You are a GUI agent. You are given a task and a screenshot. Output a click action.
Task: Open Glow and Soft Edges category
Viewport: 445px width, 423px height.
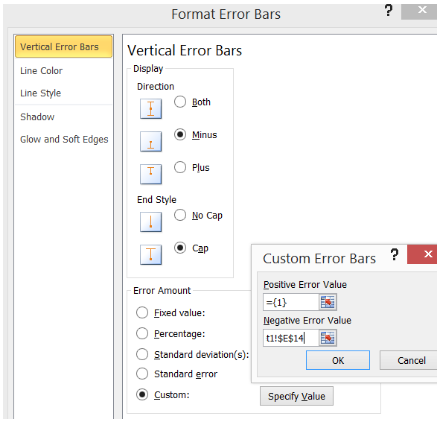[x=64, y=139]
